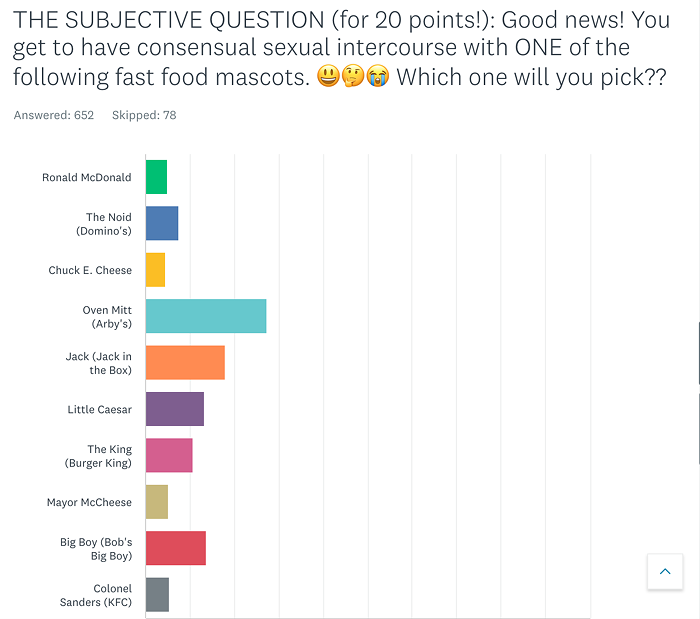Click the scroll-to-top chevron button
The image size is (700, 619).
(x=665, y=571)
